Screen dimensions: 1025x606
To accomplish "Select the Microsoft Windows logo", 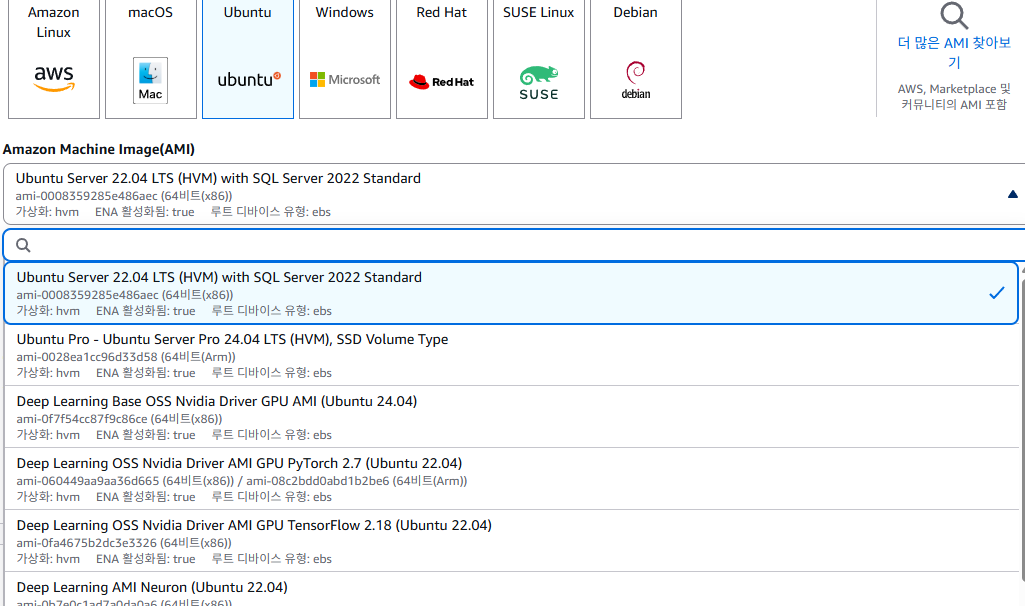I will 344,80.
